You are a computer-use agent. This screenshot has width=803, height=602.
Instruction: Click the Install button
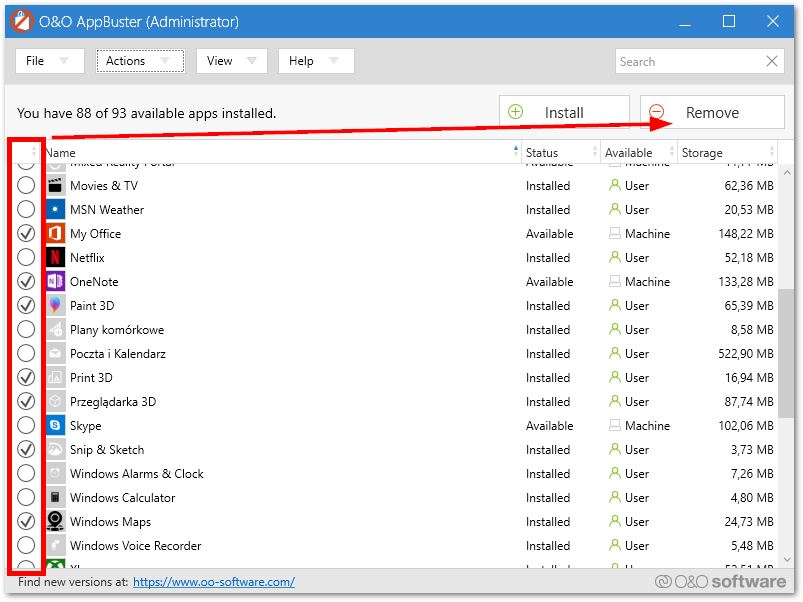click(564, 112)
